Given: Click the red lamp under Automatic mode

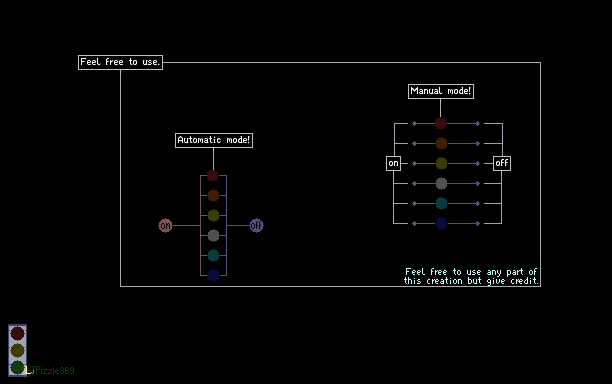Looking at the screenshot, I should (x=213, y=175).
